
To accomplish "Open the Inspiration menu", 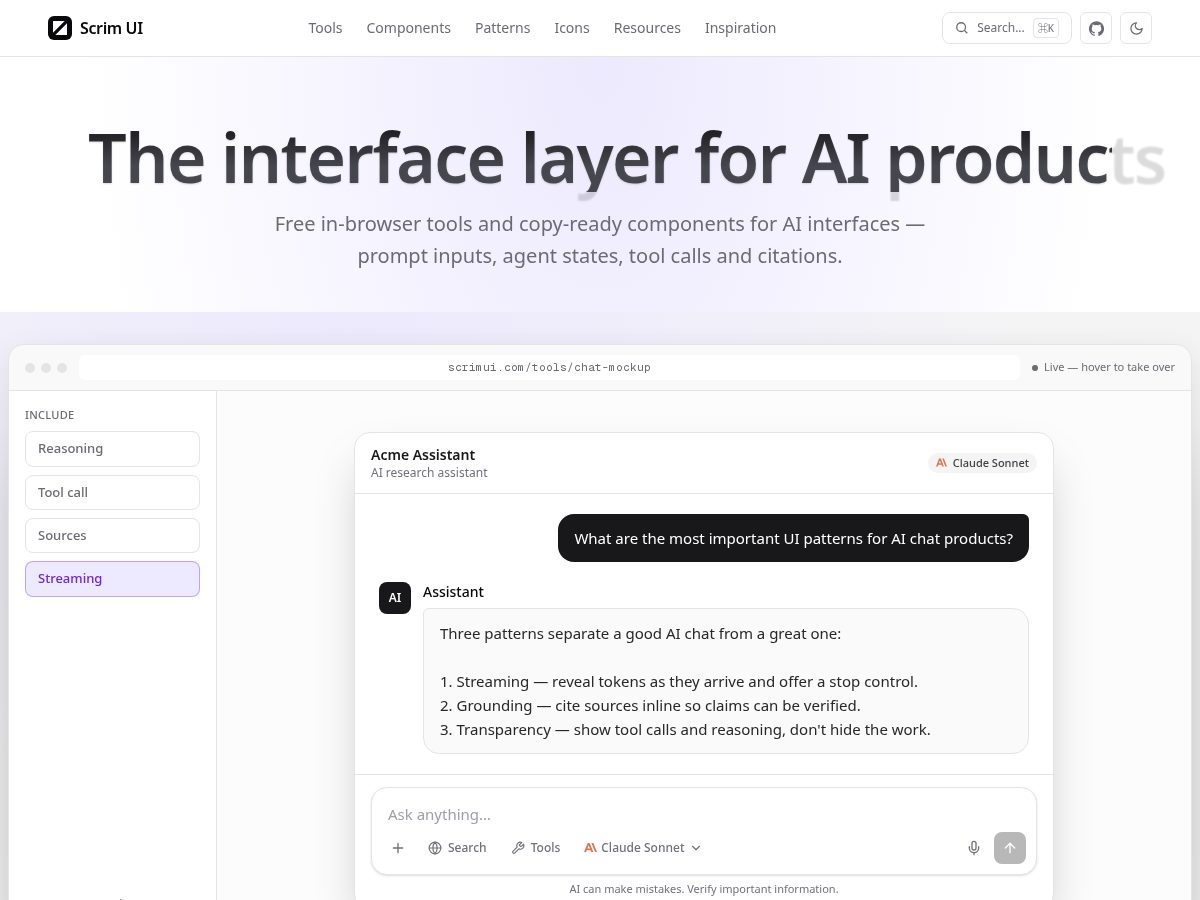I will [740, 28].
